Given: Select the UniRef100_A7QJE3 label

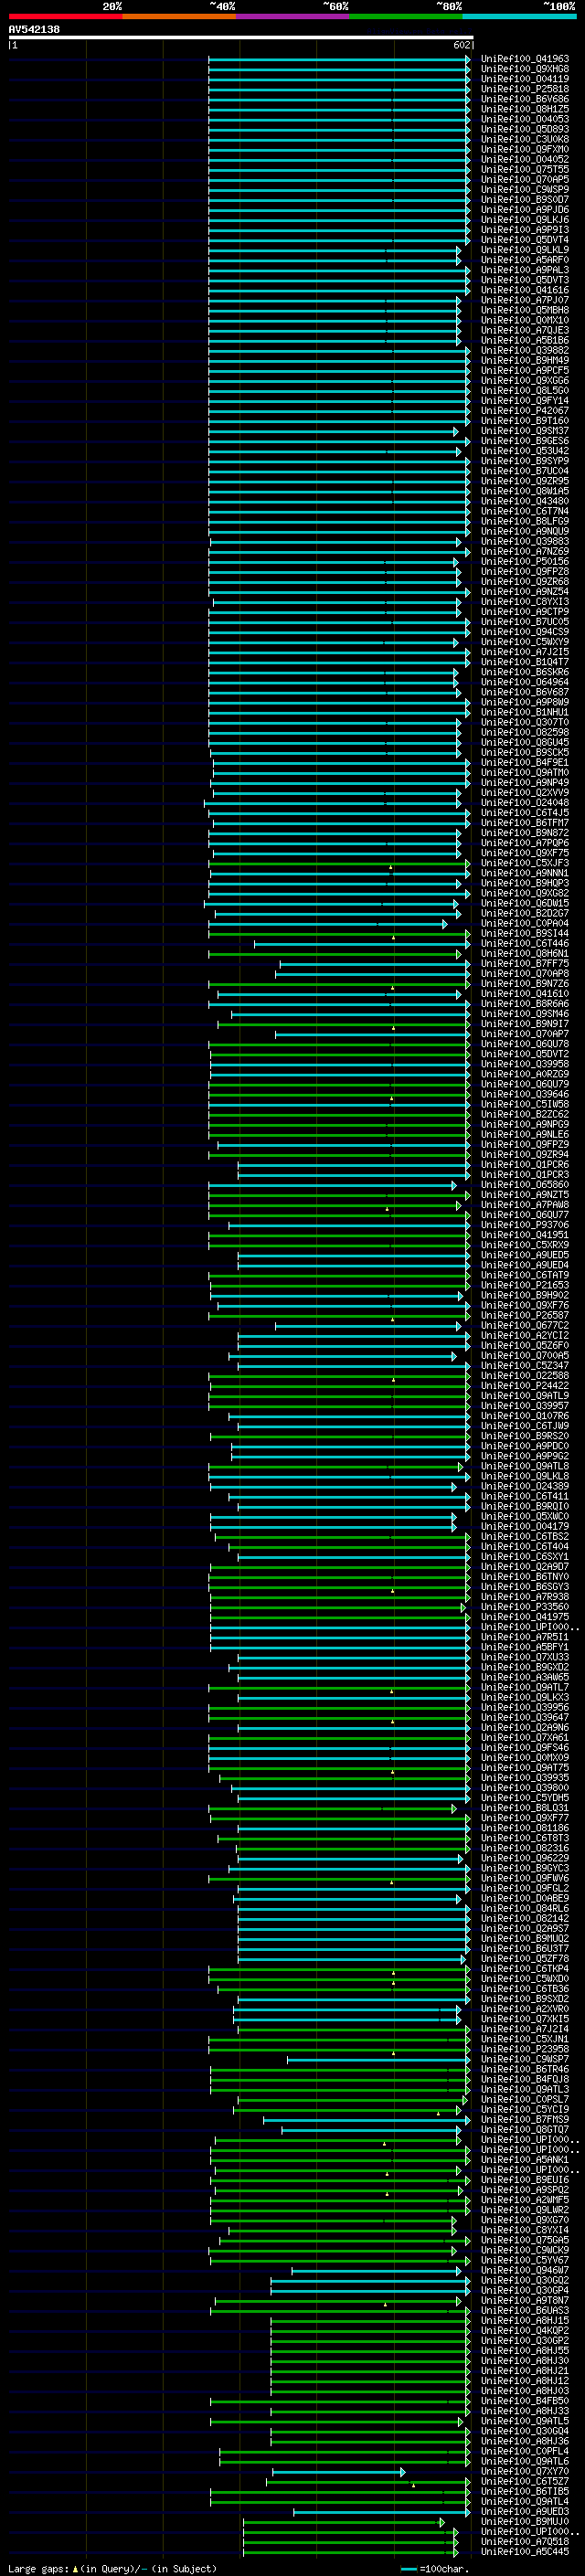Looking at the screenshot, I should (525, 330).
